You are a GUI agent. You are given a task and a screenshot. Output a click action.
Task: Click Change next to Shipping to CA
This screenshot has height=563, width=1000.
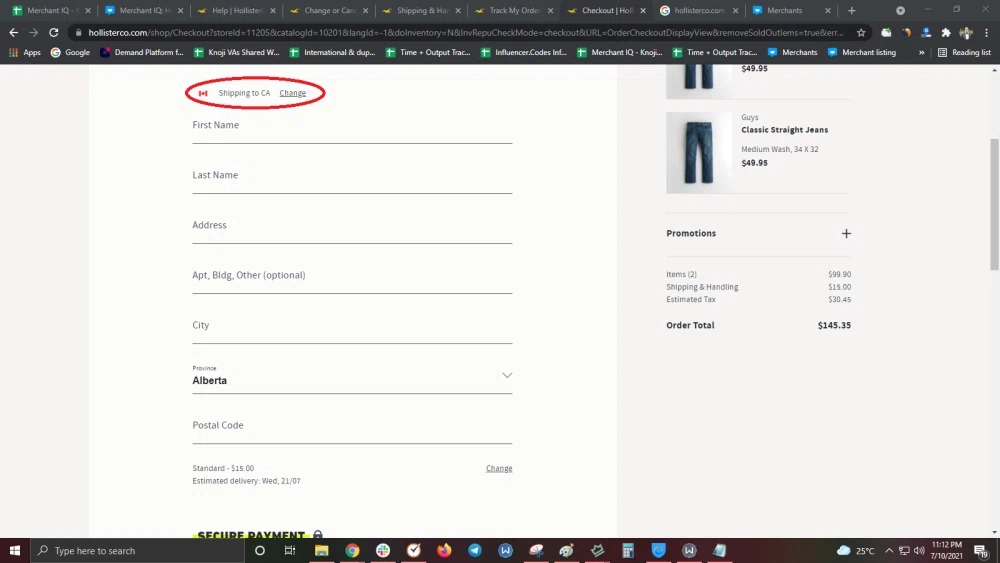(x=293, y=93)
